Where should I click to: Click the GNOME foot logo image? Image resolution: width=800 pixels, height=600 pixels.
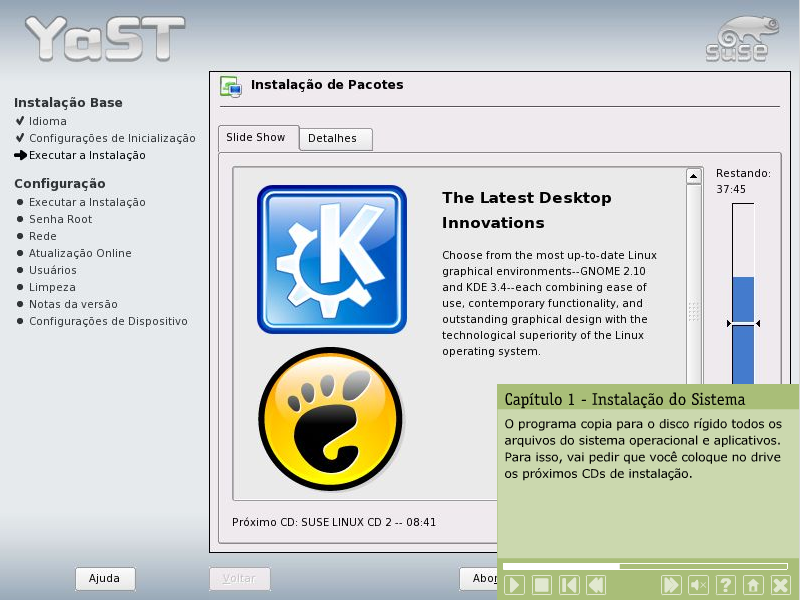click(x=331, y=420)
